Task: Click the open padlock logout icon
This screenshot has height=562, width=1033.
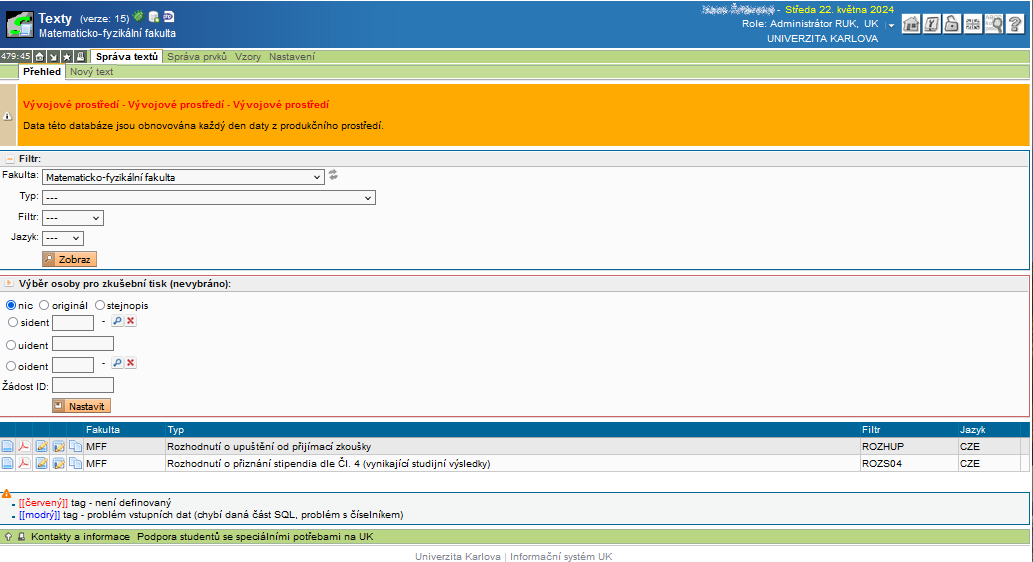Action: 952,25
